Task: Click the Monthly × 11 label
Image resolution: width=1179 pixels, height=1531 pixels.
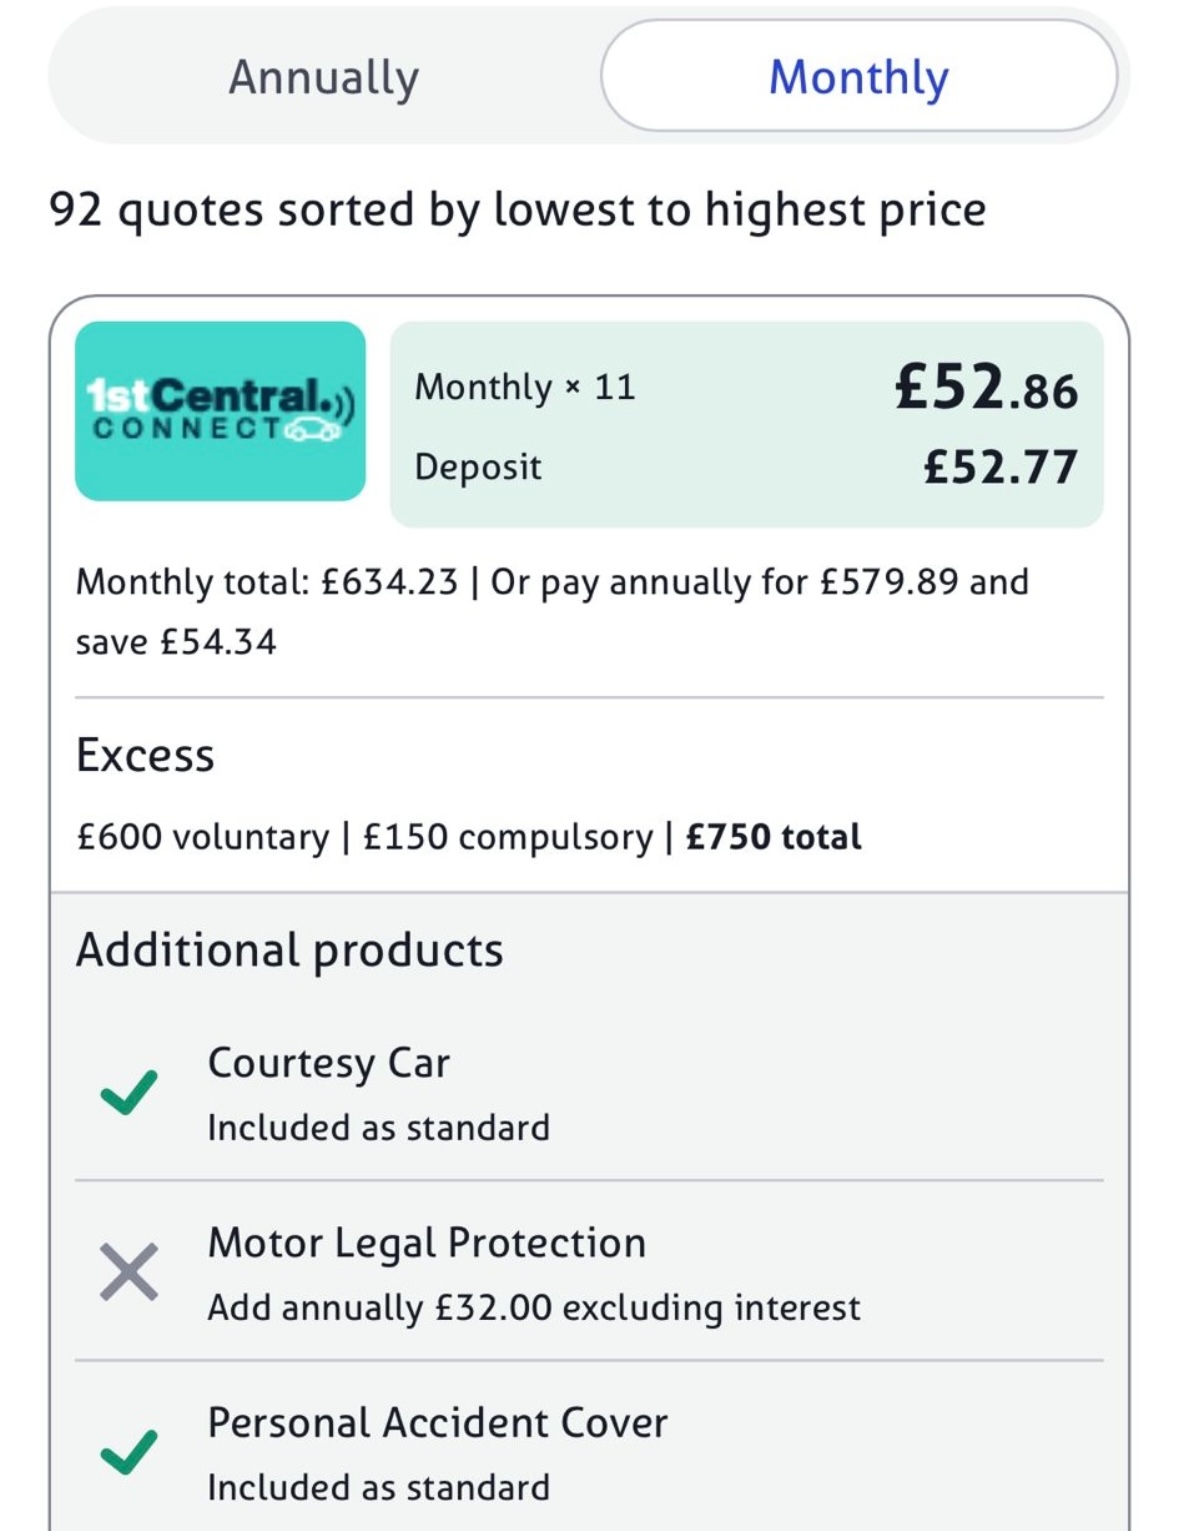Action: pyautogui.click(x=525, y=387)
